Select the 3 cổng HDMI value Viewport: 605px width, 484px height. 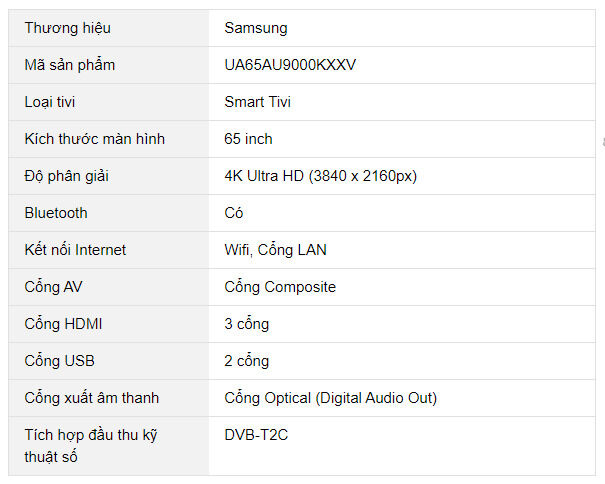[x=246, y=324]
